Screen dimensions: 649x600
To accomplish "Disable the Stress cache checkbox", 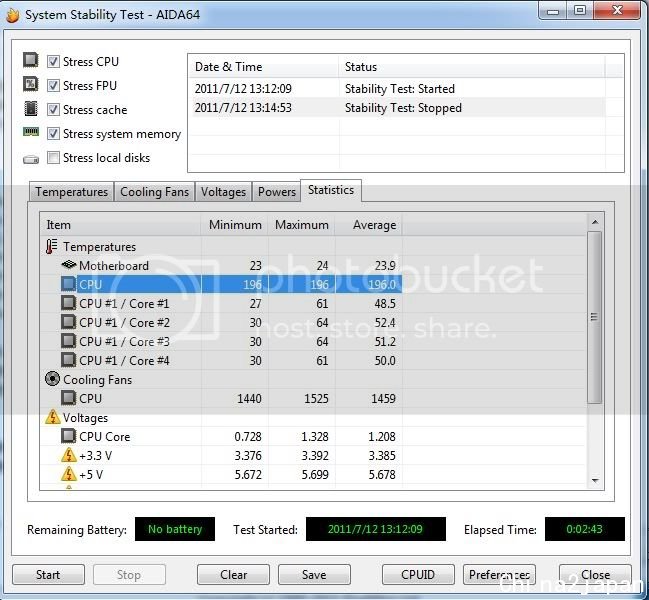I will [53, 110].
